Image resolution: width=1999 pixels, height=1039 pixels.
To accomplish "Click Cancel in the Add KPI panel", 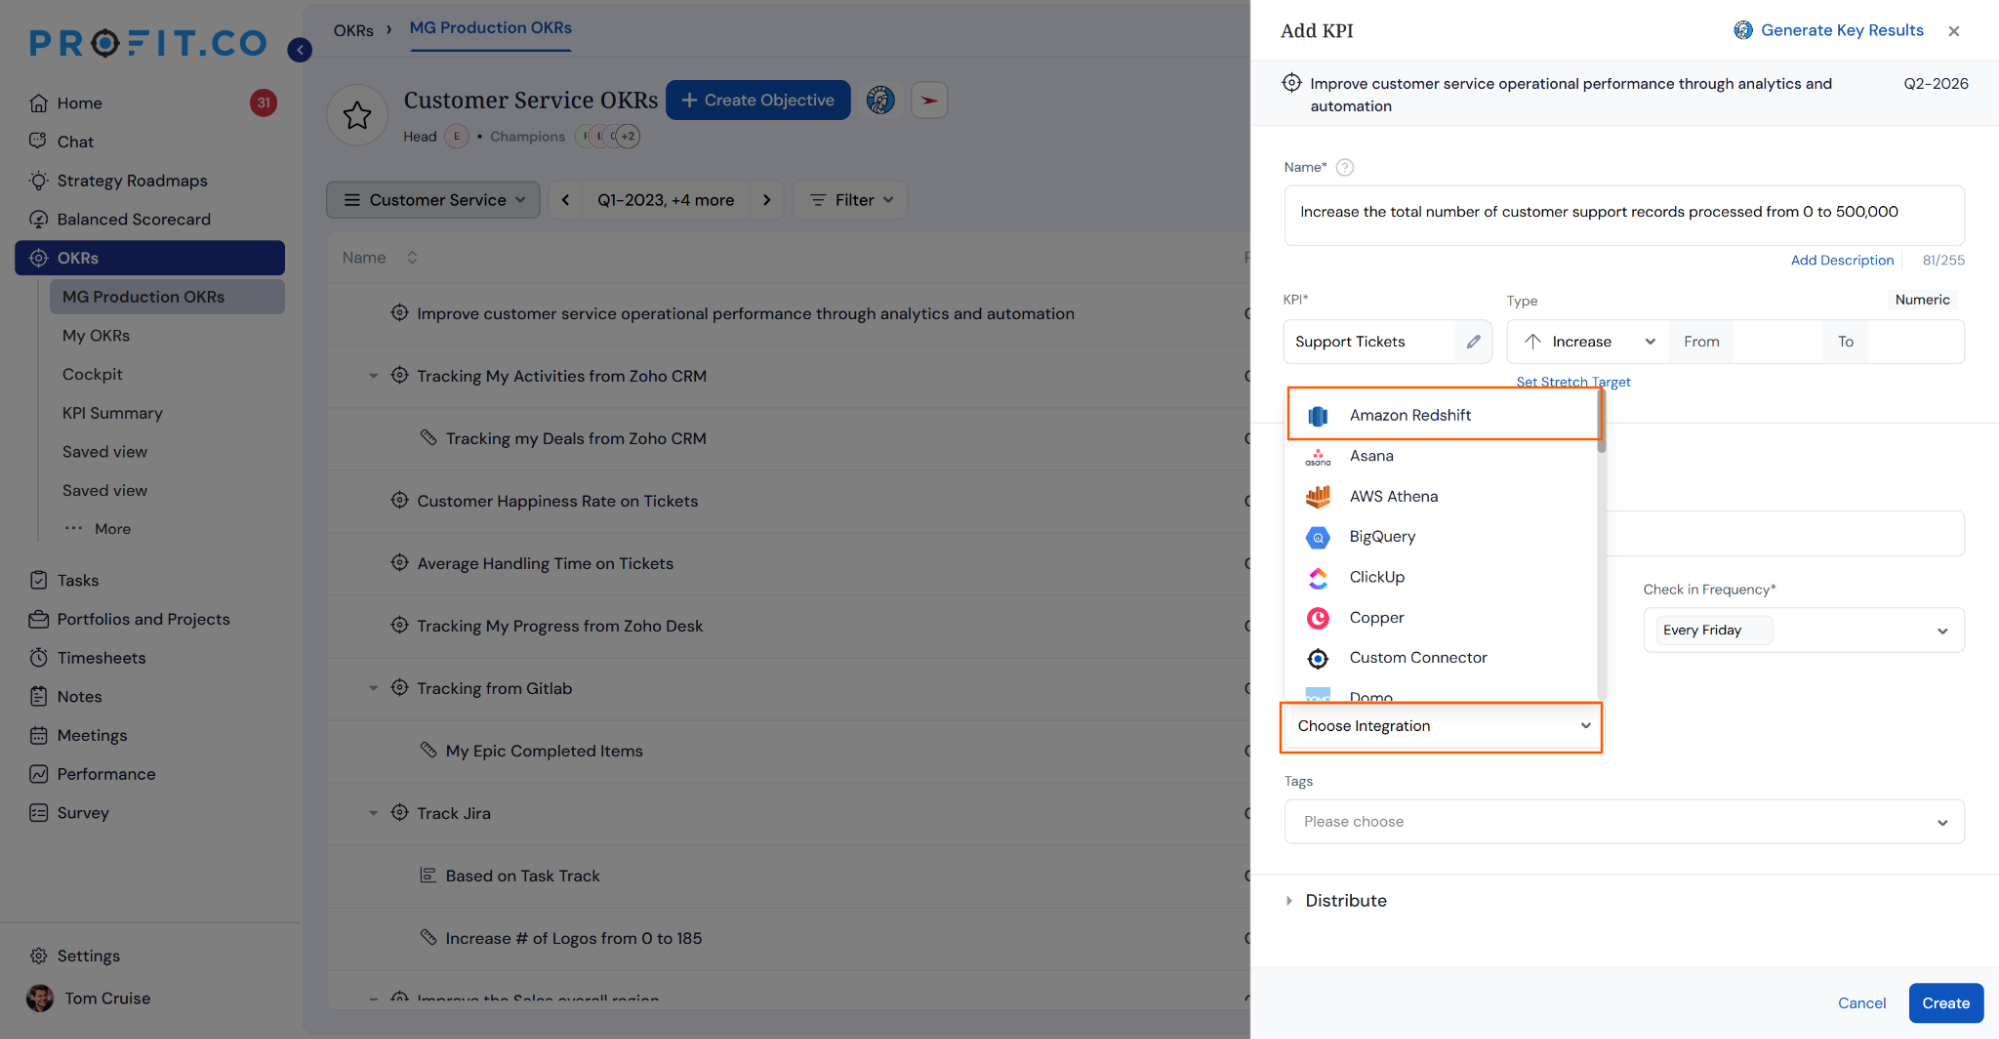I will [1861, 1003].
